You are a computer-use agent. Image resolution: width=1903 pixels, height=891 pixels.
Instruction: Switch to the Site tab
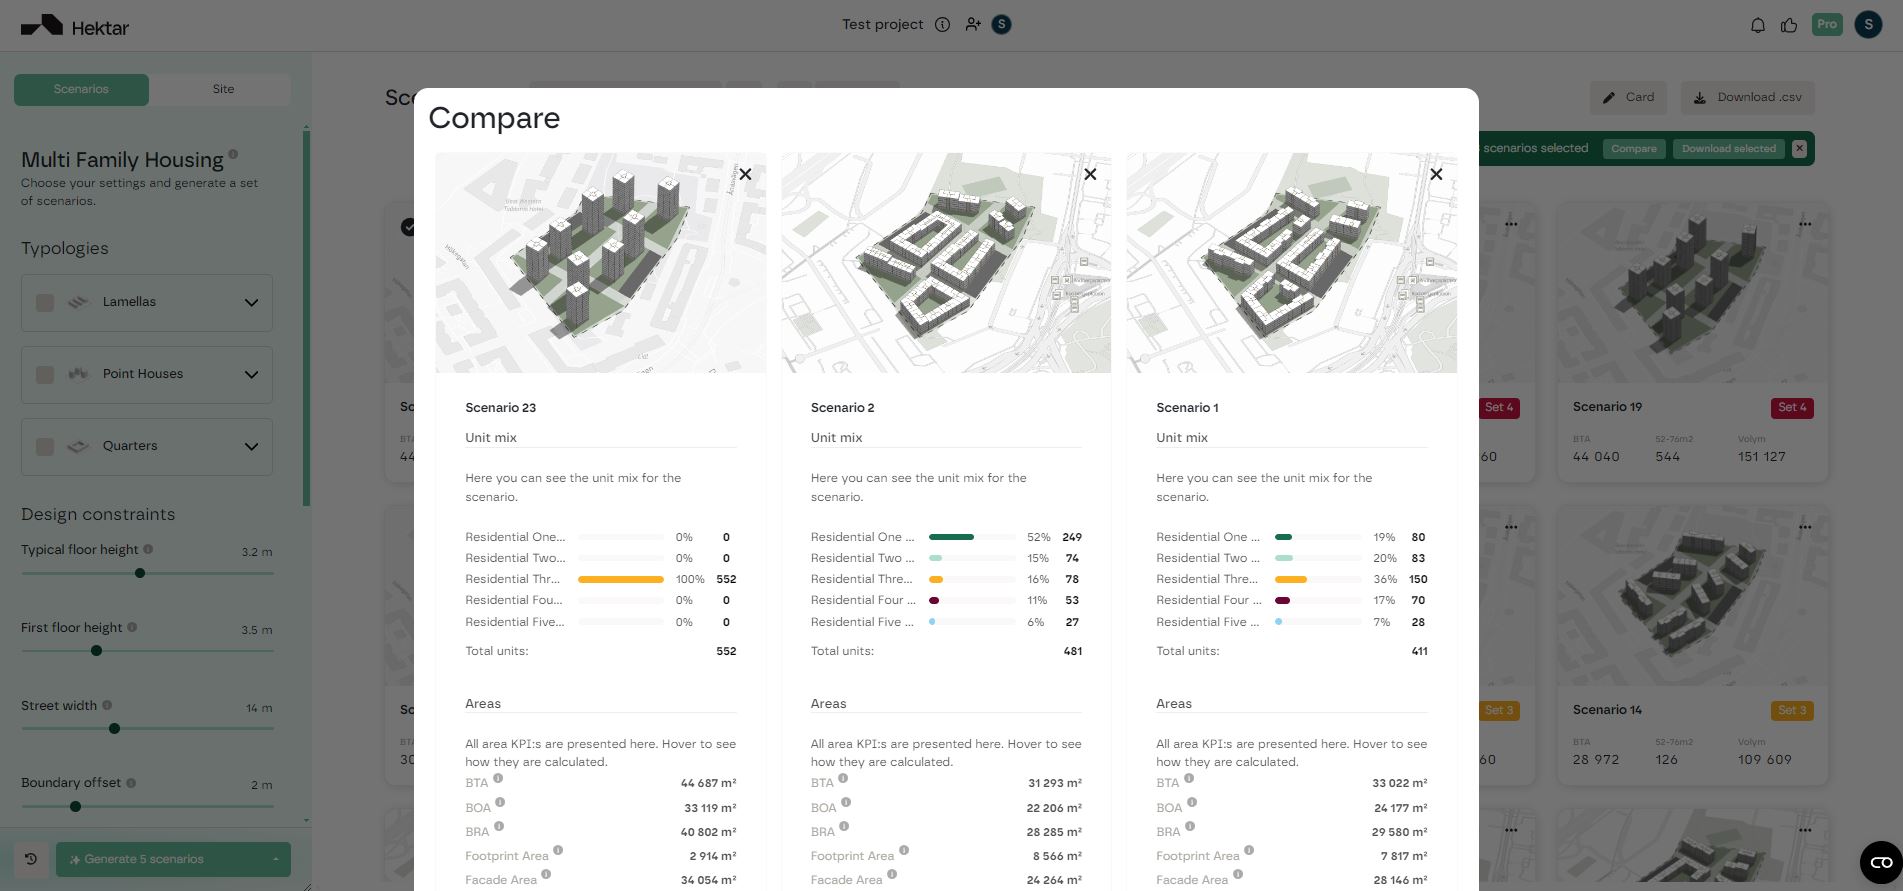pyautogui.click(x=223, y=89)
